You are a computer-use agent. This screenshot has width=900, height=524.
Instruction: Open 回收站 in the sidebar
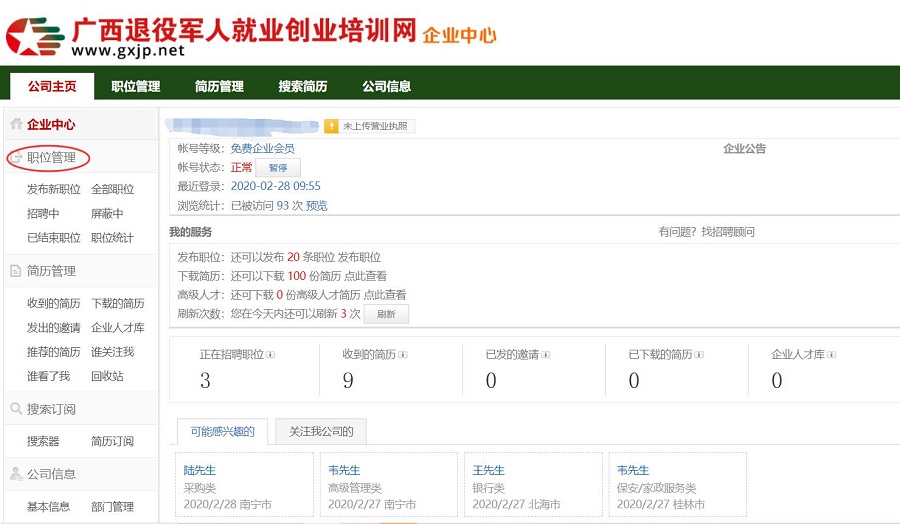click(107, 376)
